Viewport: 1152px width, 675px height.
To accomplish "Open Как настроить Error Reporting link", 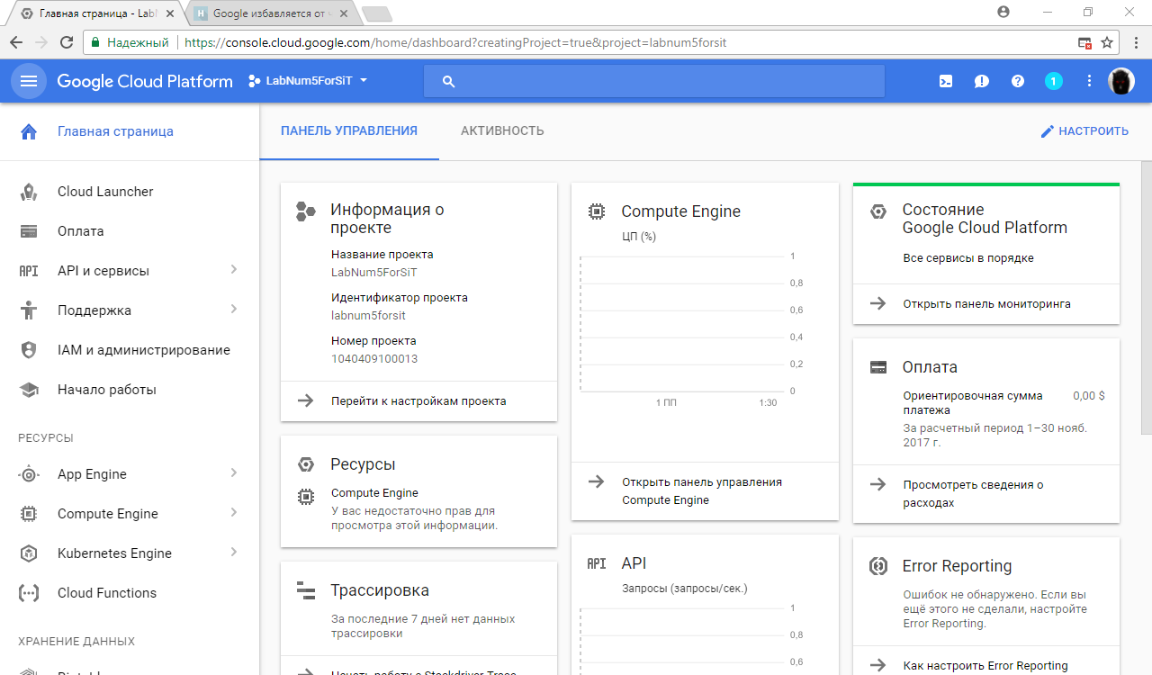I will (986, 665).
